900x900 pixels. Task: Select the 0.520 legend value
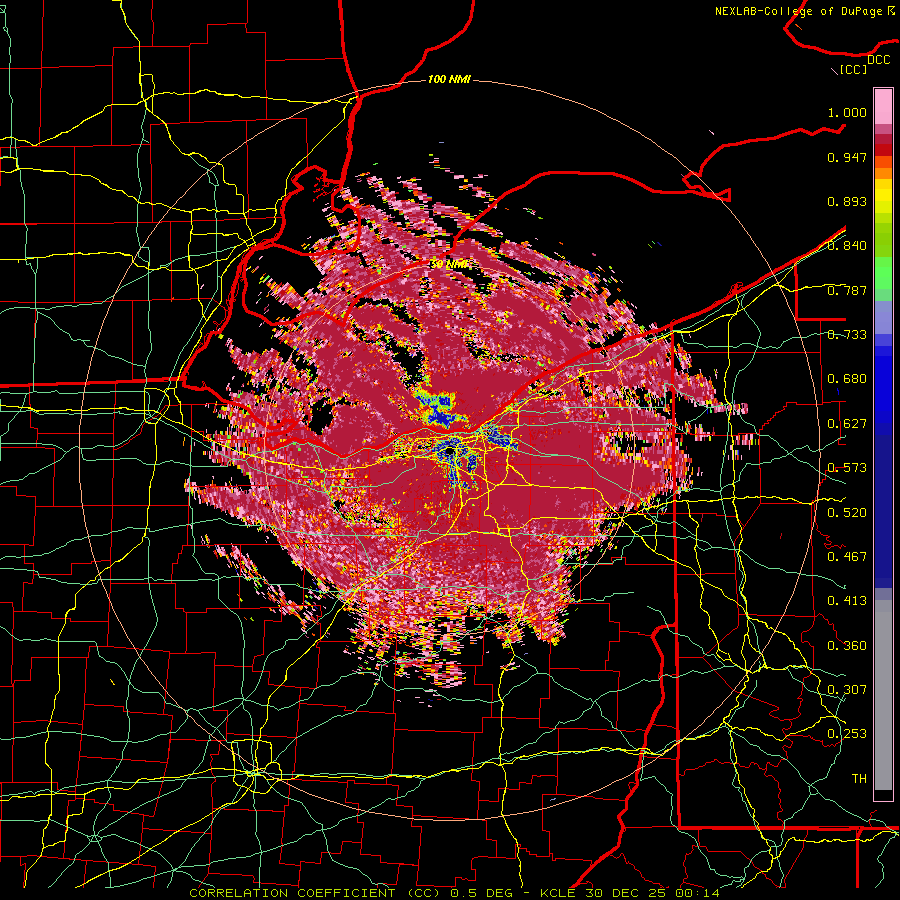click(x=847, y=513)
